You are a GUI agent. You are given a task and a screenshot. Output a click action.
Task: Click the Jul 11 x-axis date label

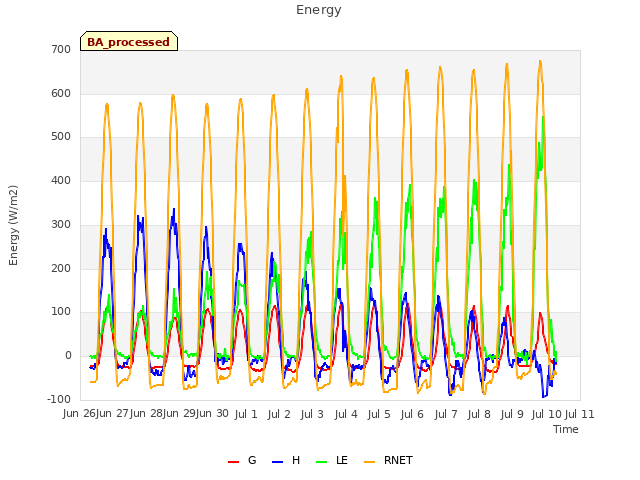tap(580, 414)
